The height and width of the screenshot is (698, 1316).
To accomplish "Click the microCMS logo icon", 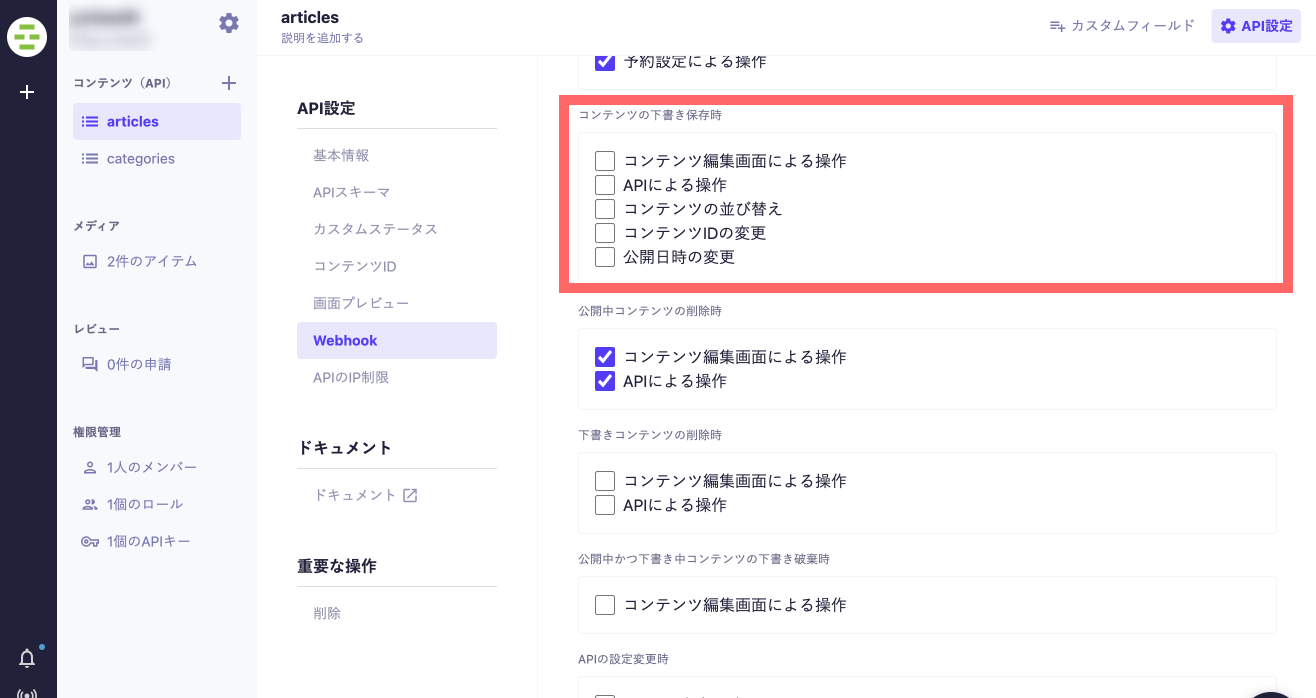I will 27,36.
